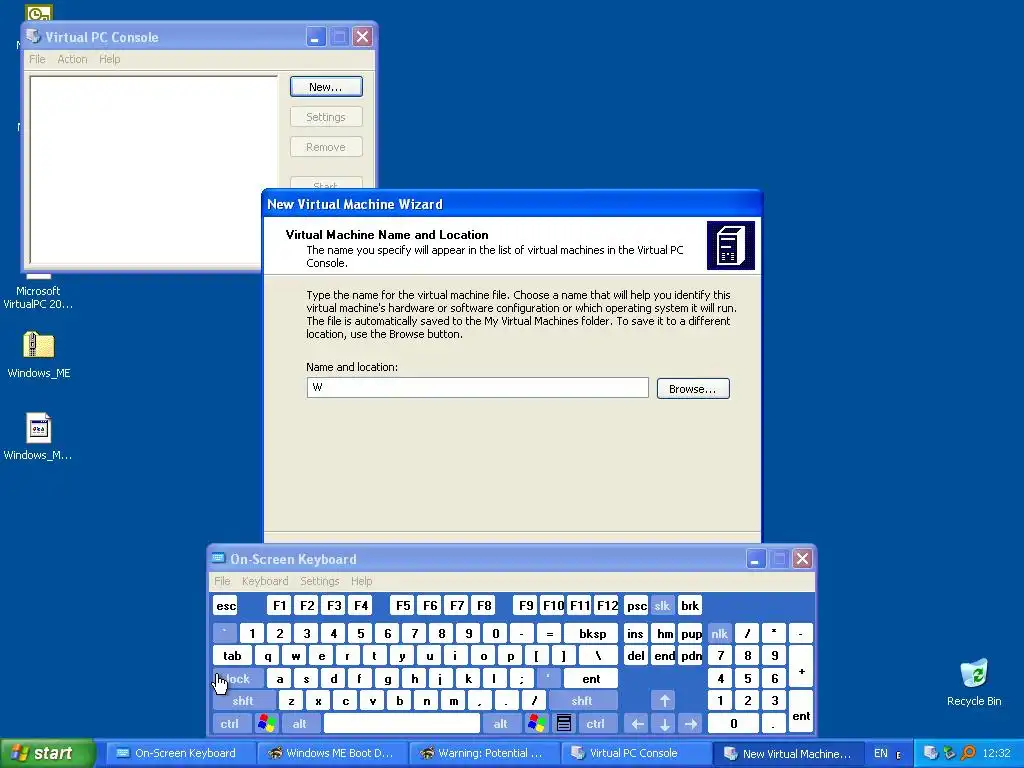Image resolution: width=1024 pixels, height=768 pixels.
Task: Click the del key on keyboard
Action: [x=636, y=656]
